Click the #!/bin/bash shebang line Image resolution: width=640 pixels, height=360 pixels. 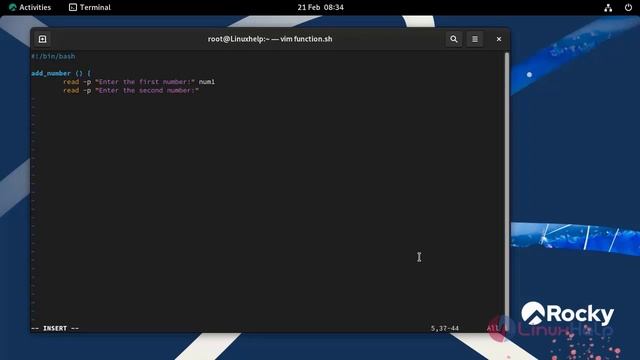click(53, 56)
